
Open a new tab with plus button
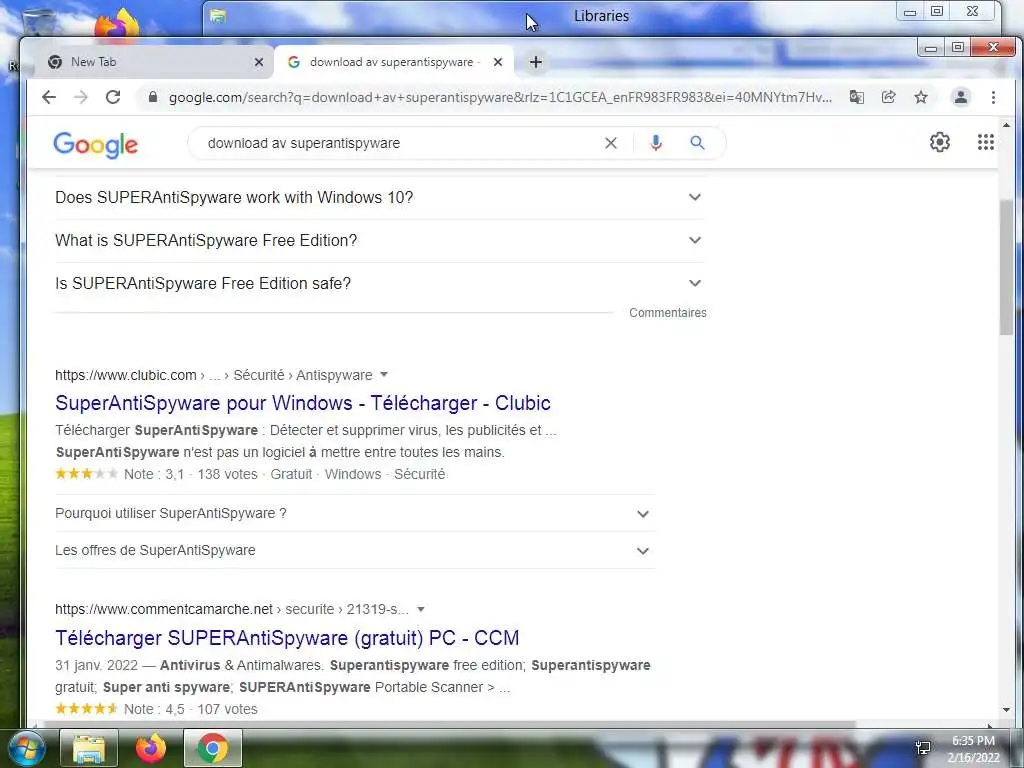536,62
